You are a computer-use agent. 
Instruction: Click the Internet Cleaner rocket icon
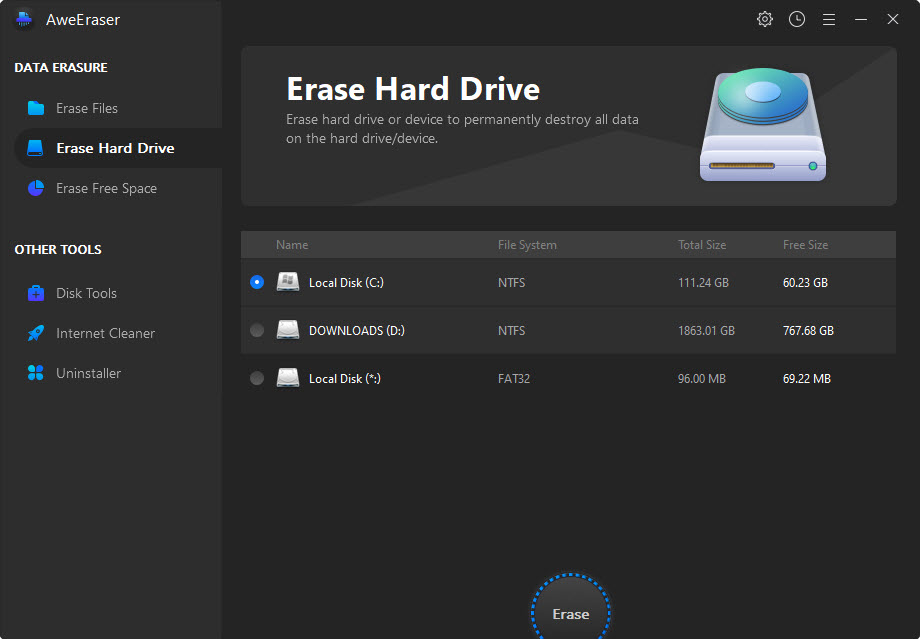[36, 333]
